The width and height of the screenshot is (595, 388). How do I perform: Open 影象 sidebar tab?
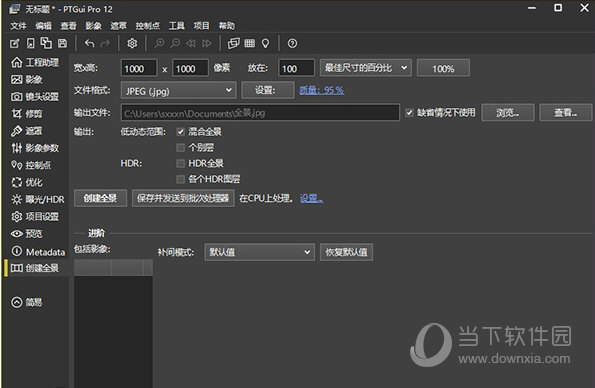click(27, 79)
